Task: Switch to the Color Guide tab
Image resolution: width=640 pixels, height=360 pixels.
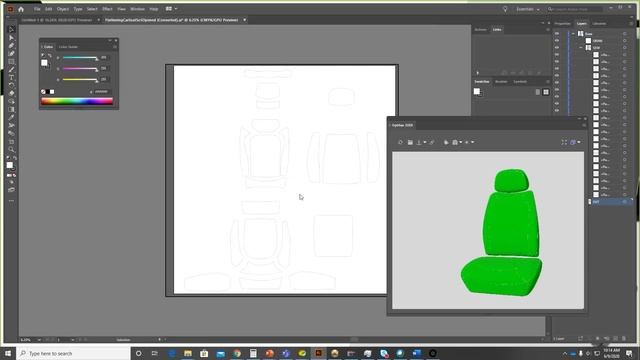Action: 68,47
